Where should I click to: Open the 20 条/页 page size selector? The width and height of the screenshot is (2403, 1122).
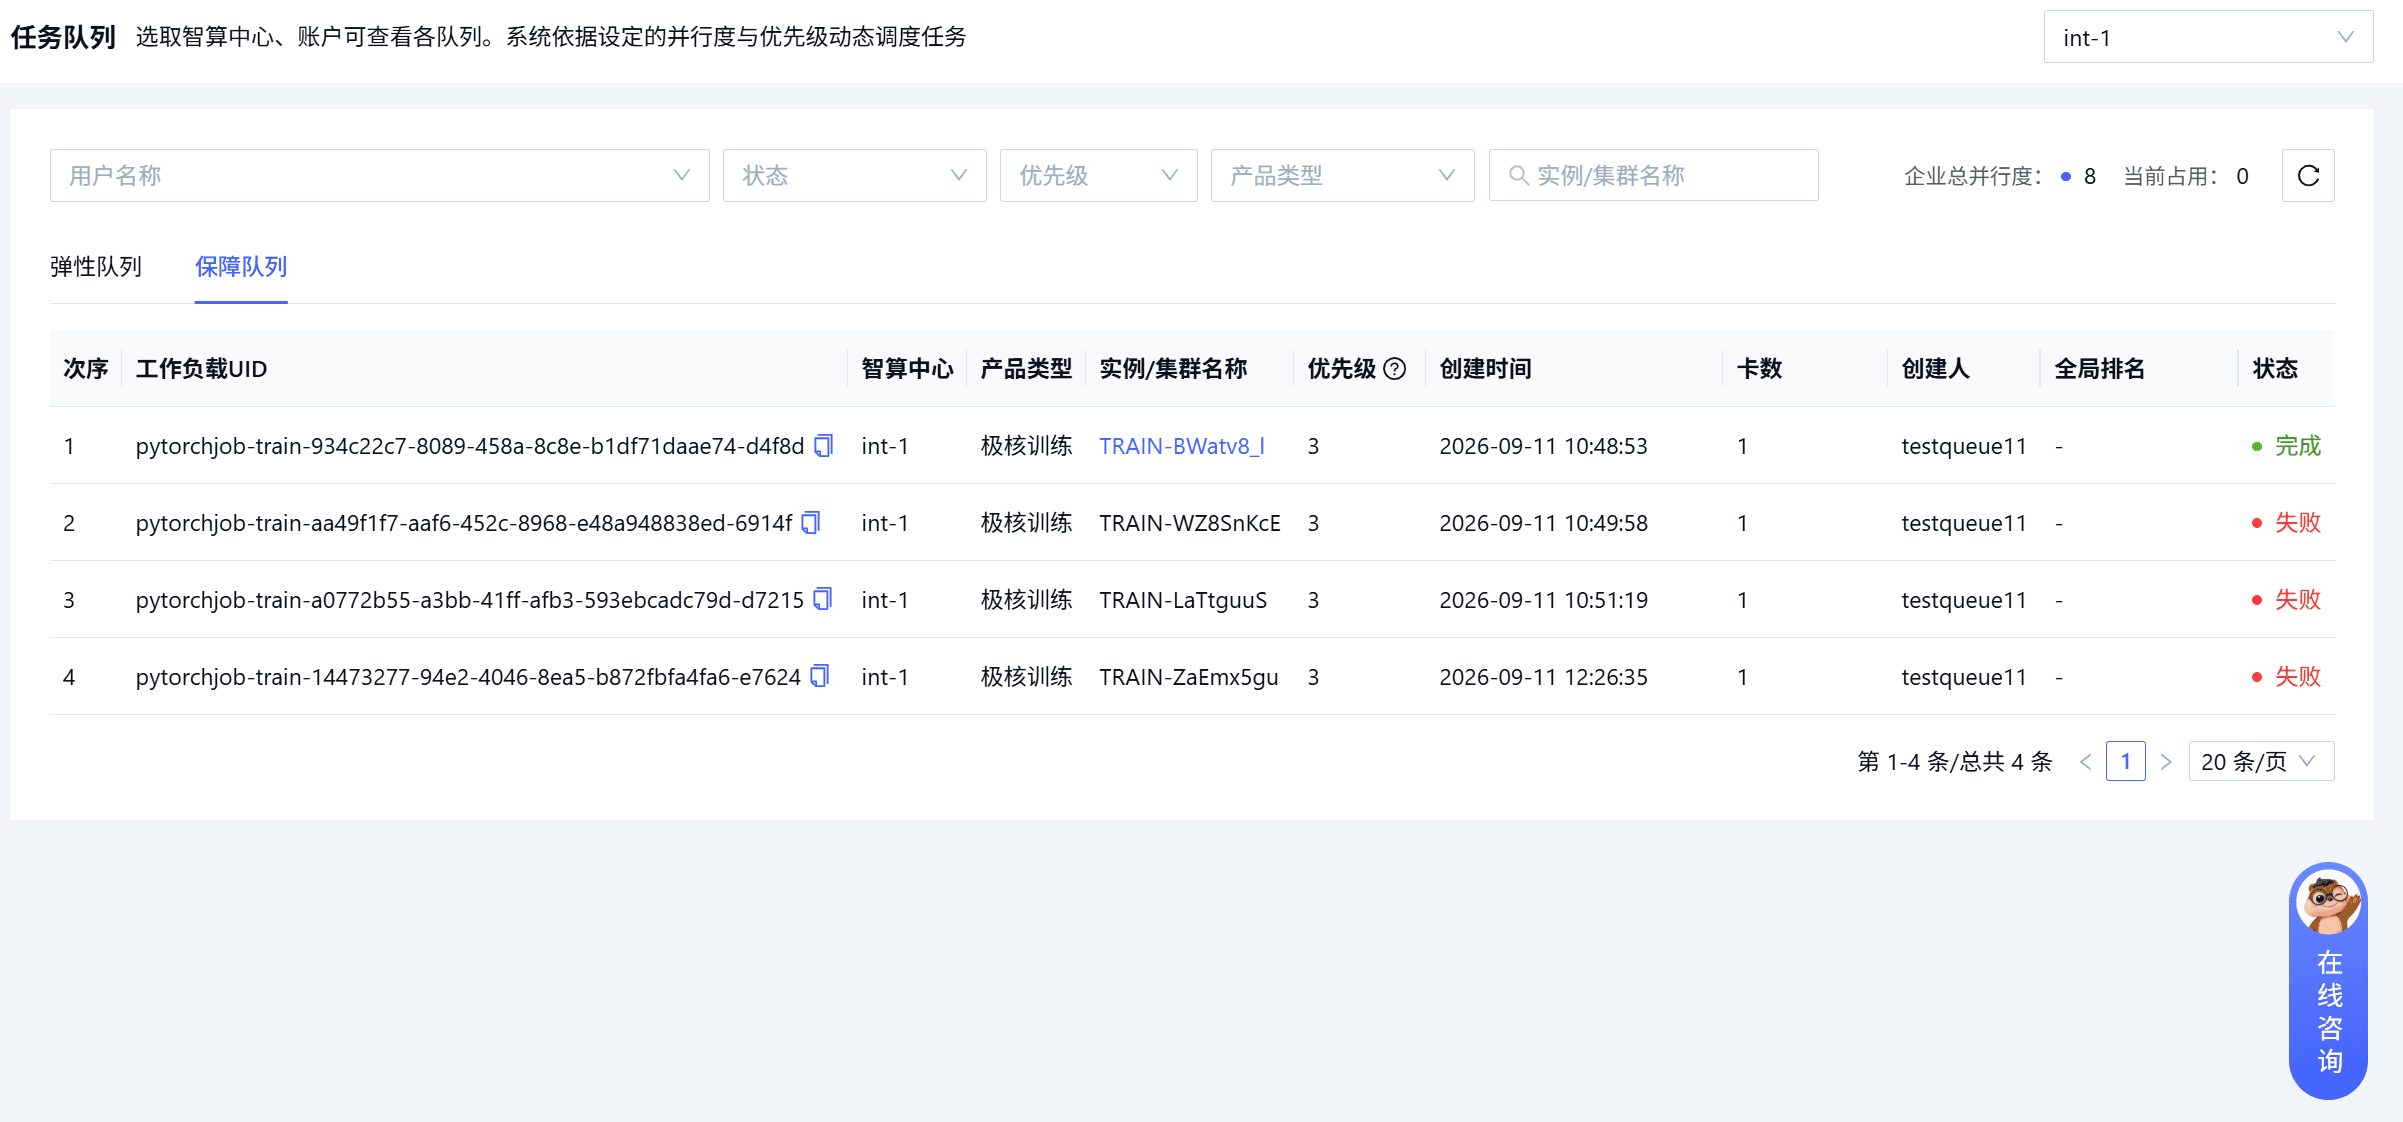point(2261,762)
